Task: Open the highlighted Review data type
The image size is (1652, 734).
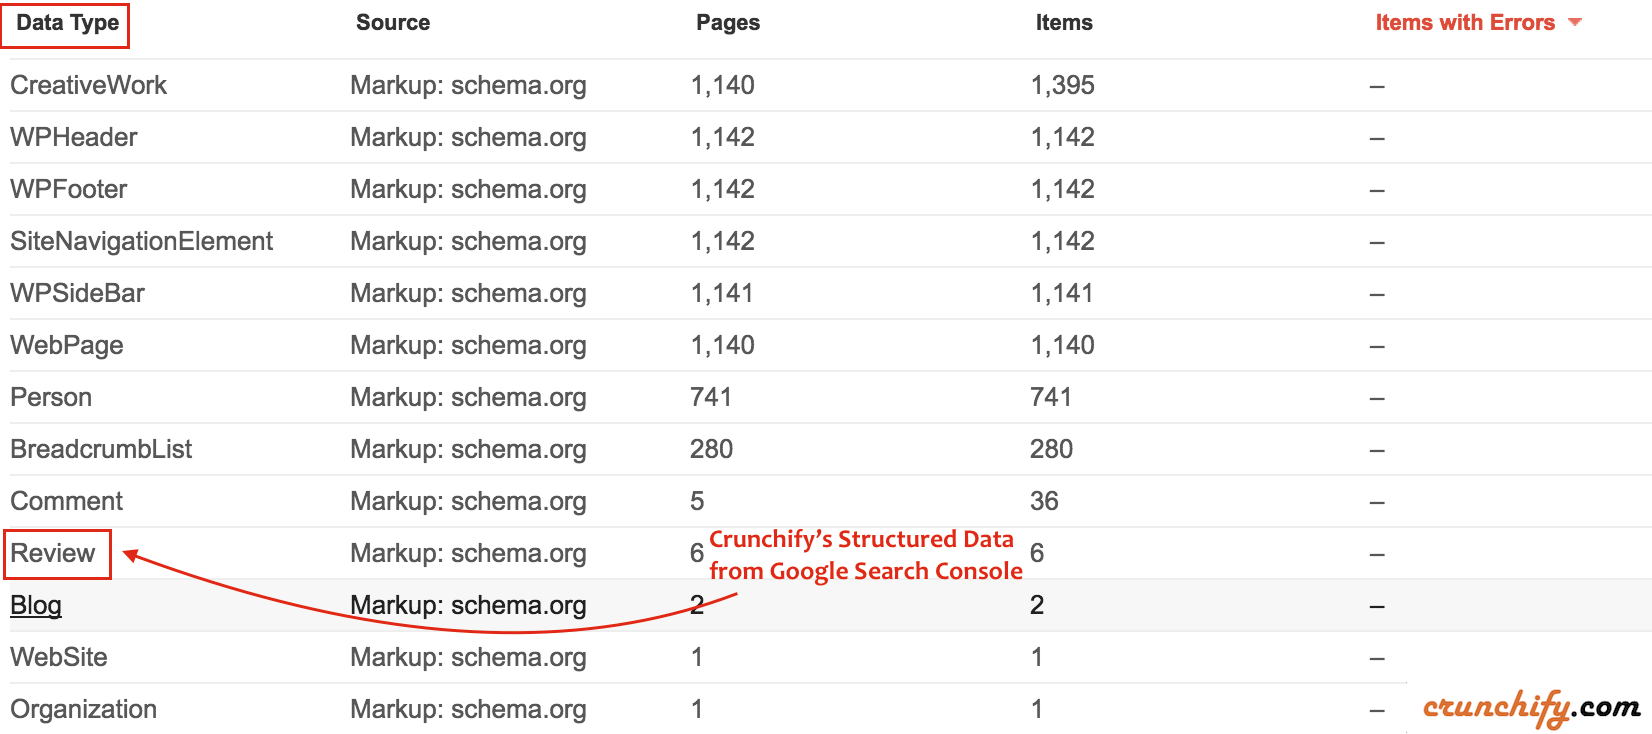Action: tap(53, 553)
